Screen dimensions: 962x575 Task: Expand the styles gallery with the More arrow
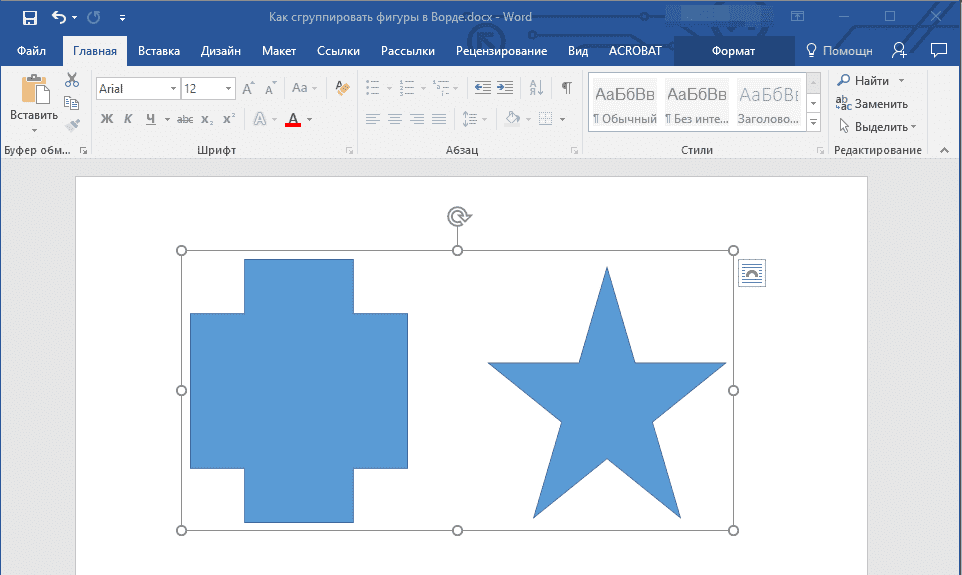click(813, 123)
